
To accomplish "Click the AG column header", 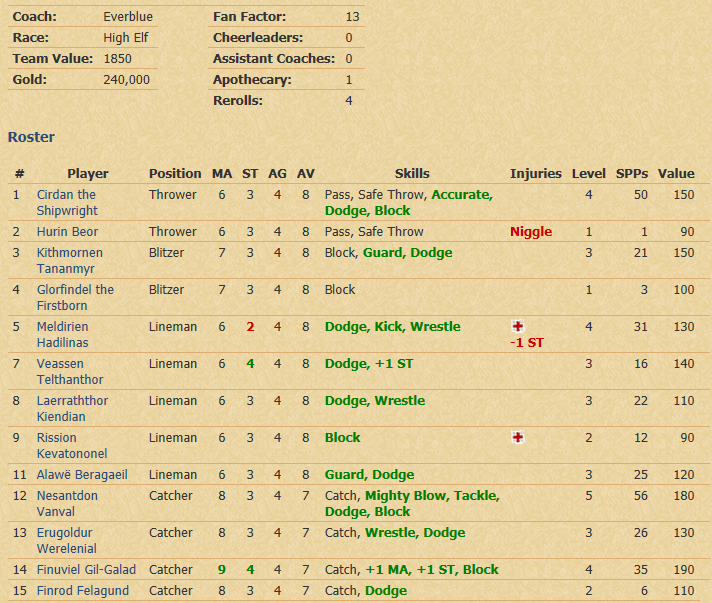I will click(x=277, y=173).
